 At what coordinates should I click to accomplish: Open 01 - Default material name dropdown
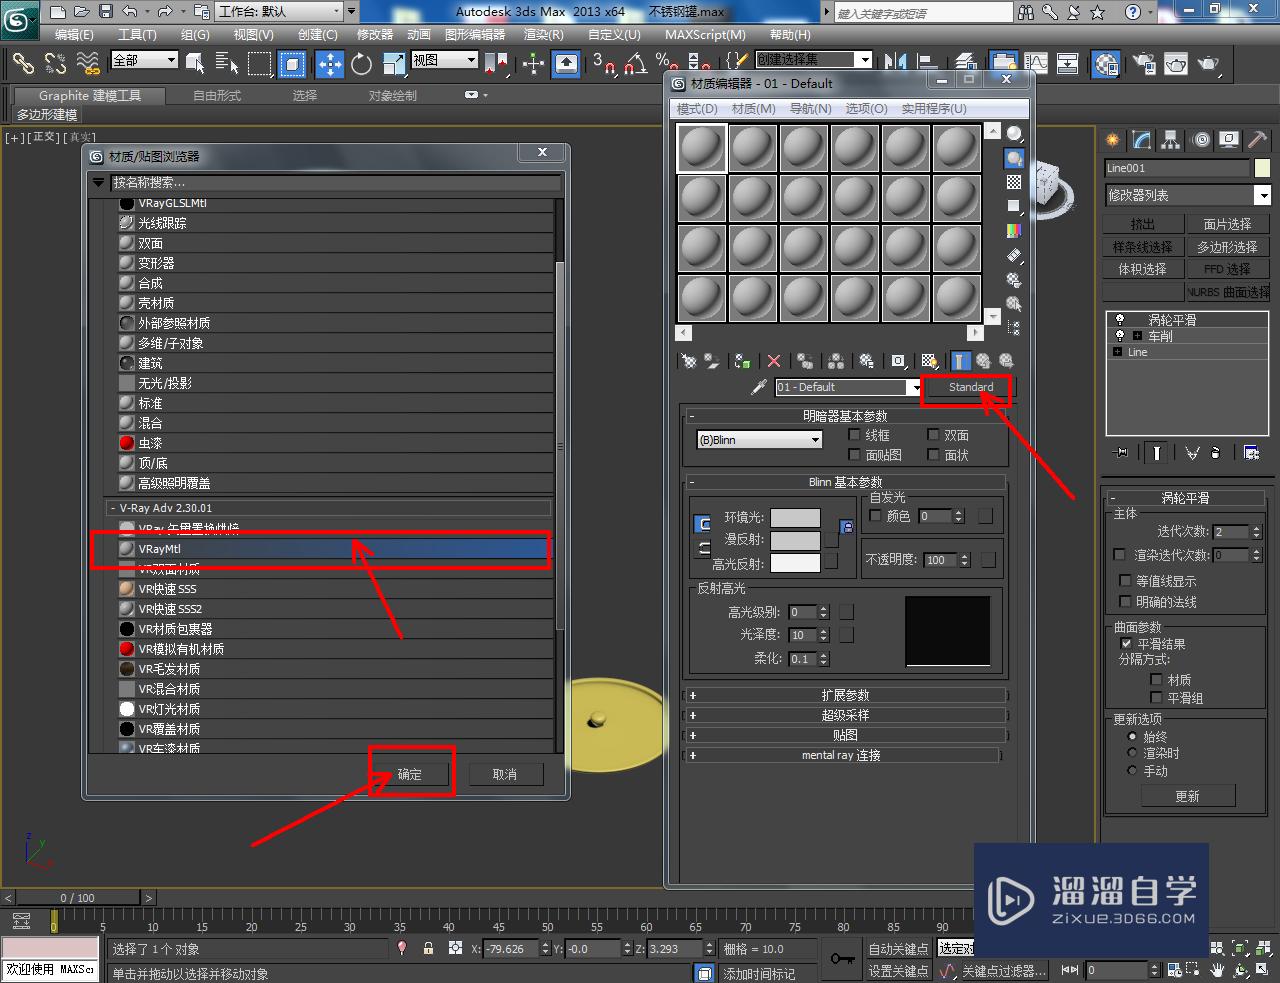click(849, 387)
